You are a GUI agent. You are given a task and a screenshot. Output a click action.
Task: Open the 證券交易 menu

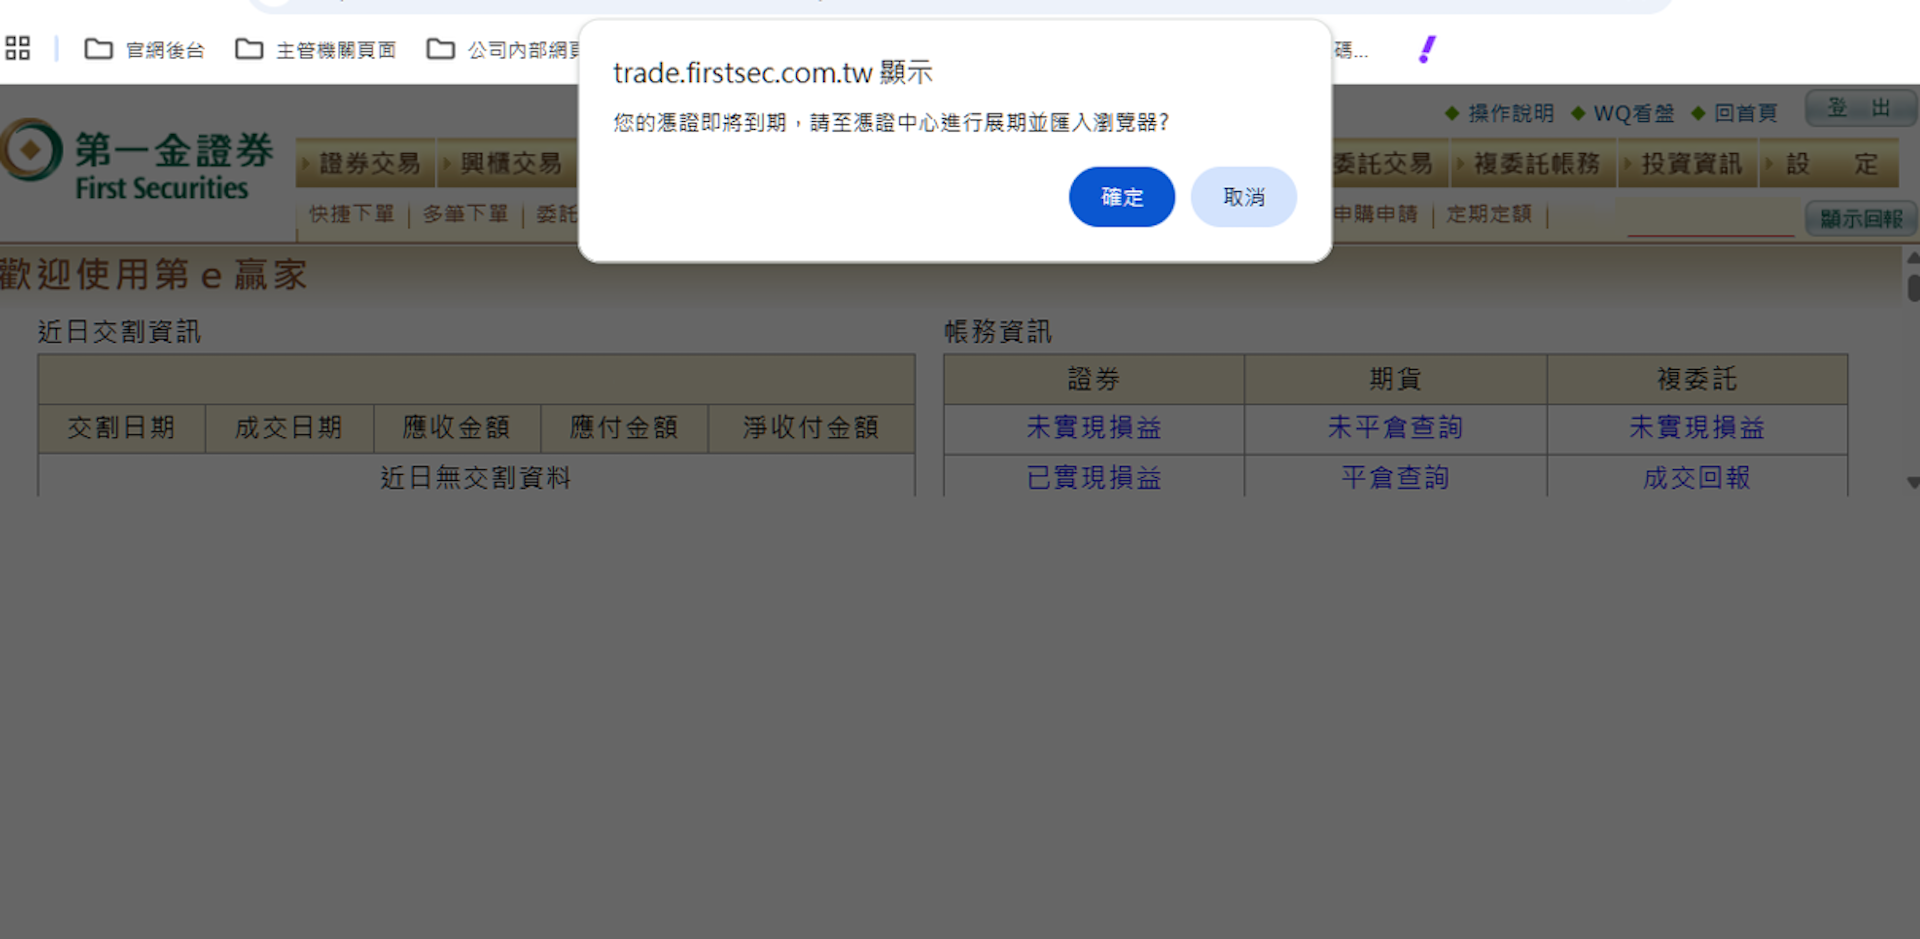pyautogui.click(x=368, y=164)
